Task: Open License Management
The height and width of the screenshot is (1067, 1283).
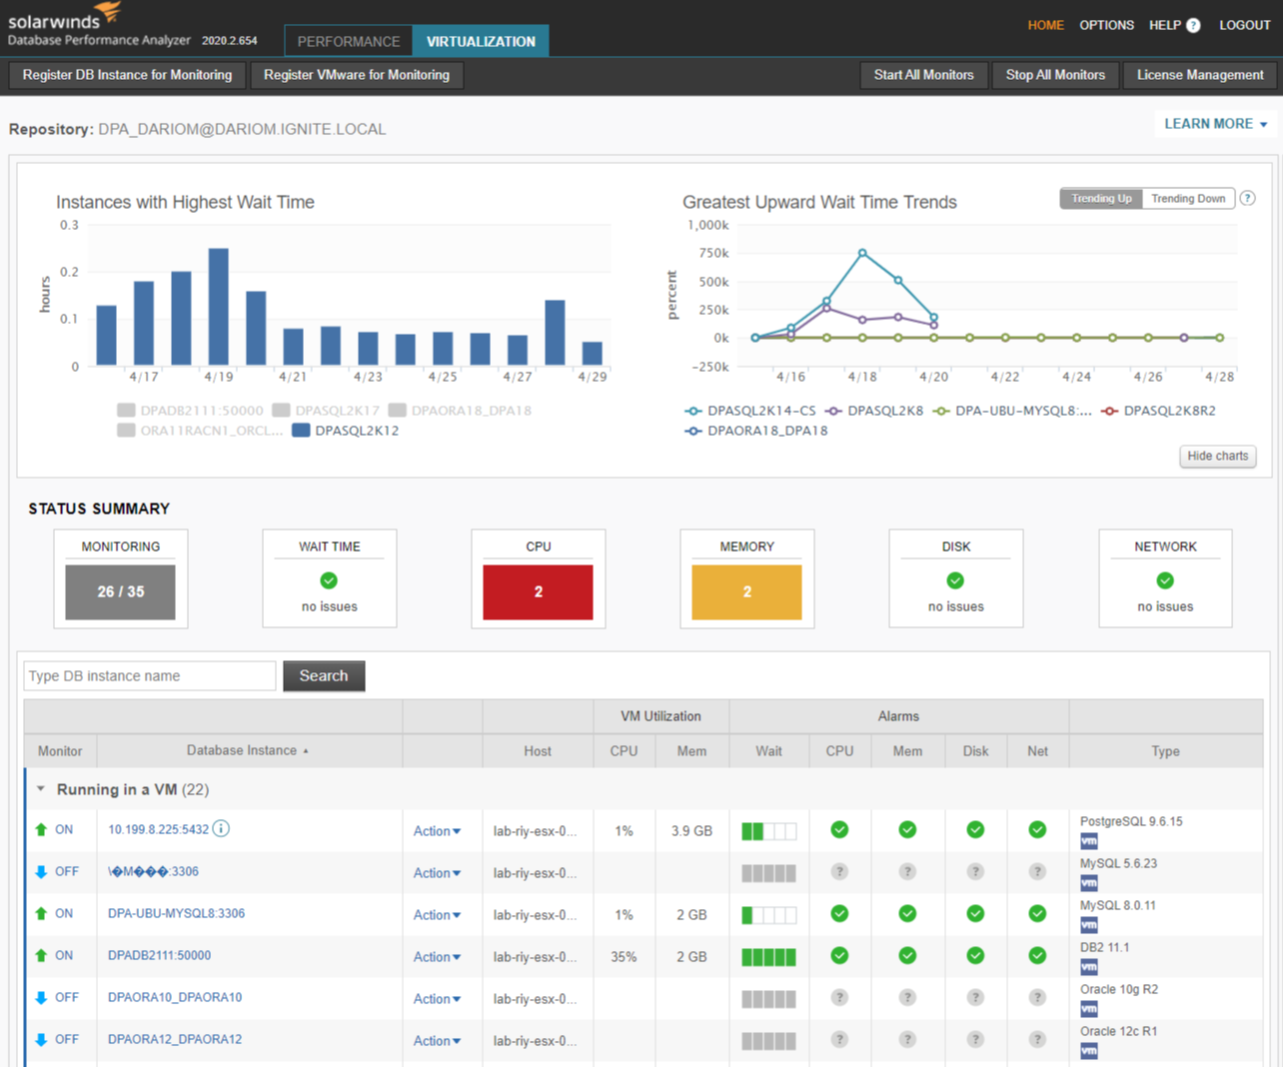Action: [x=1200, y=75]
